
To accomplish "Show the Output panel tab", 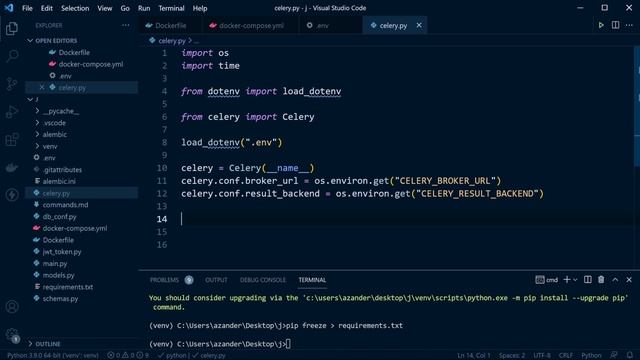I will (216, 280).
